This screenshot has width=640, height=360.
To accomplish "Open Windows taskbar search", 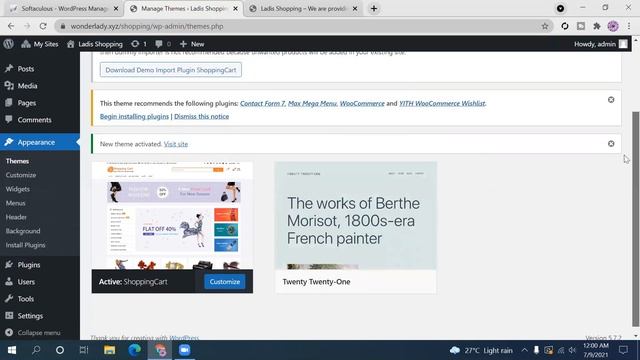I will [36, 350].
